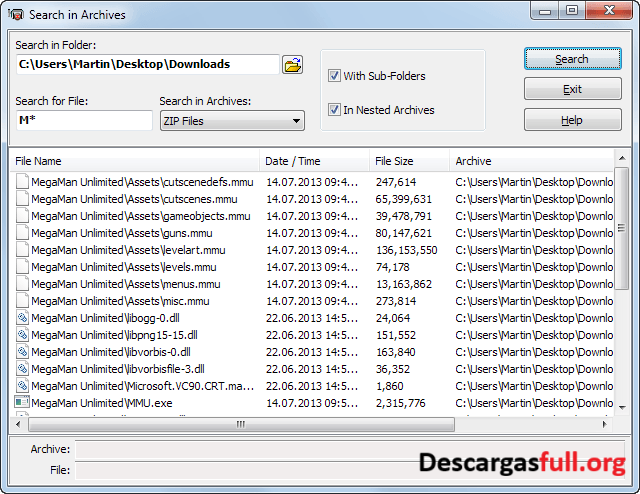Click the libvorbis-0.dll file icon
Screen dimensions: 640x494
click(x=22, y=352)
